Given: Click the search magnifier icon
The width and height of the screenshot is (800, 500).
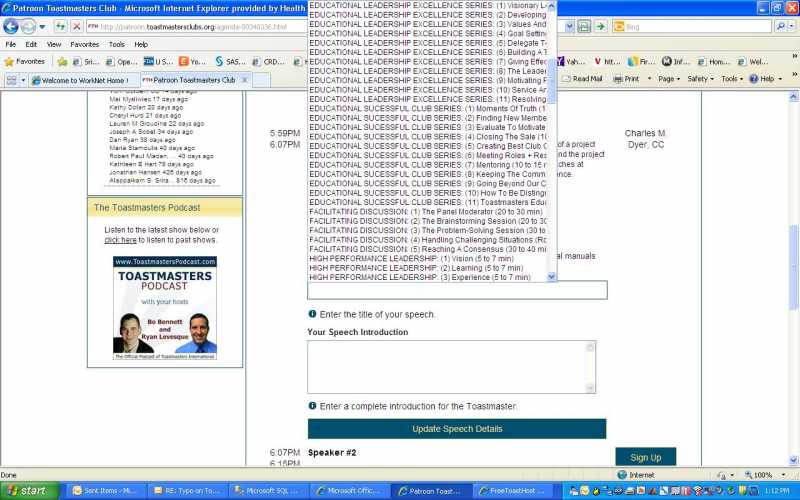Looking at the screenshot, I should point(781,26).
